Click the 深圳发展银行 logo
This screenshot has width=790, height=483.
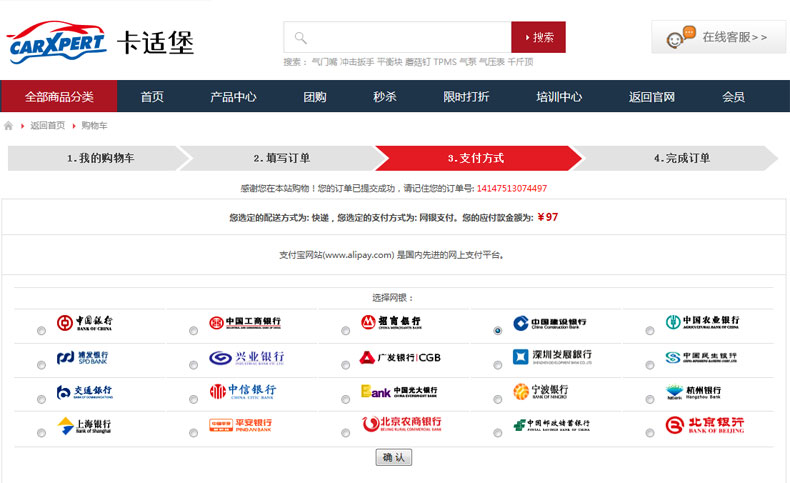click(x=552, y=357)
